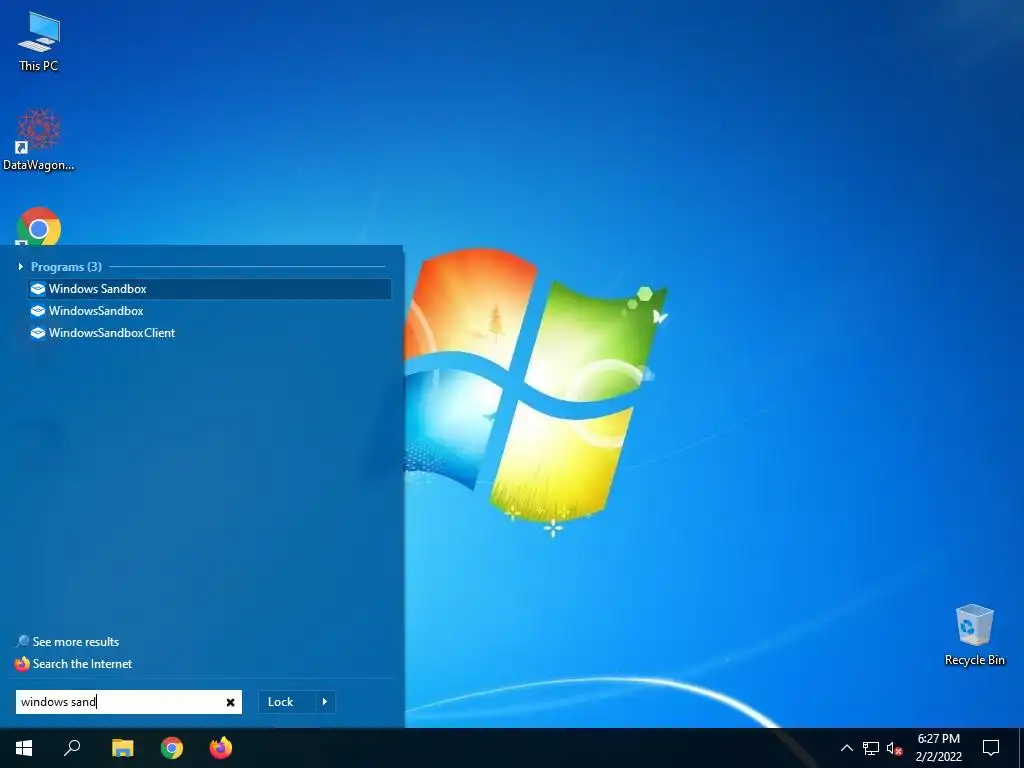1024x768 pixels.
Task: Launch Firefox from the taskbar
Action: click(221, 748)
